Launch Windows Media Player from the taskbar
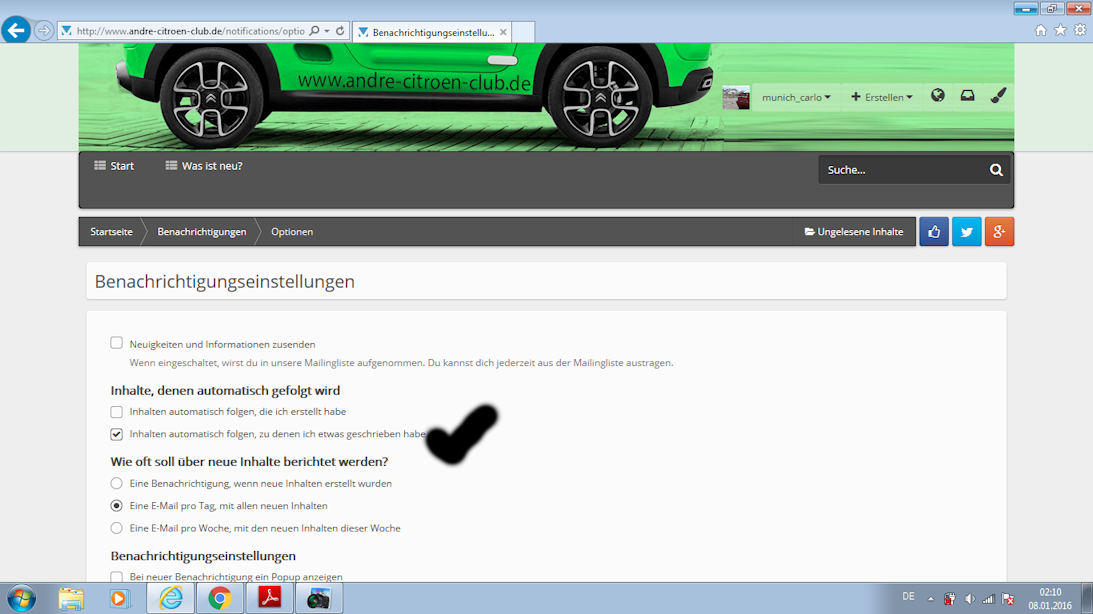The width and height of the screenshot is (1093, 614). 119,599
